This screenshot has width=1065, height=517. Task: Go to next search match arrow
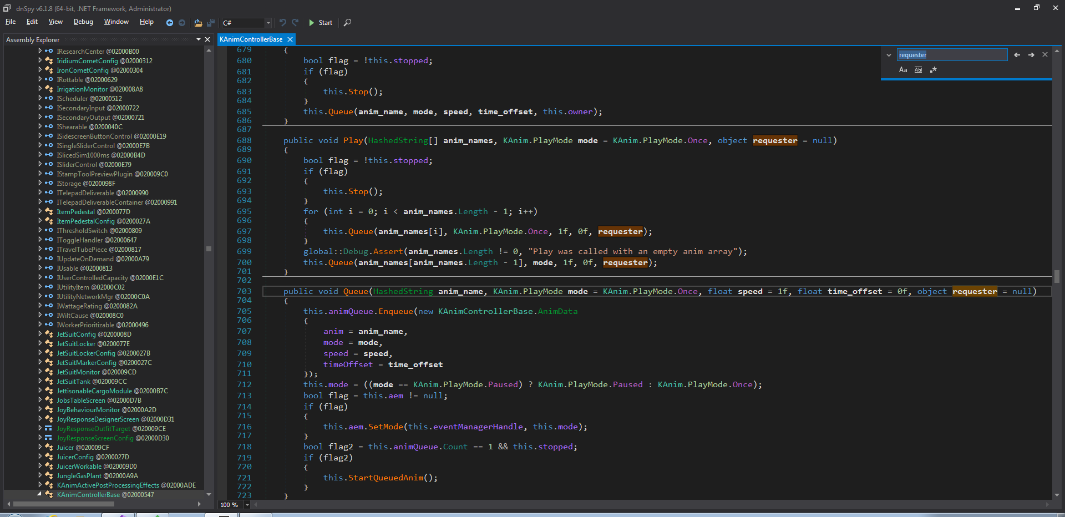click(x=1031, y=55)
